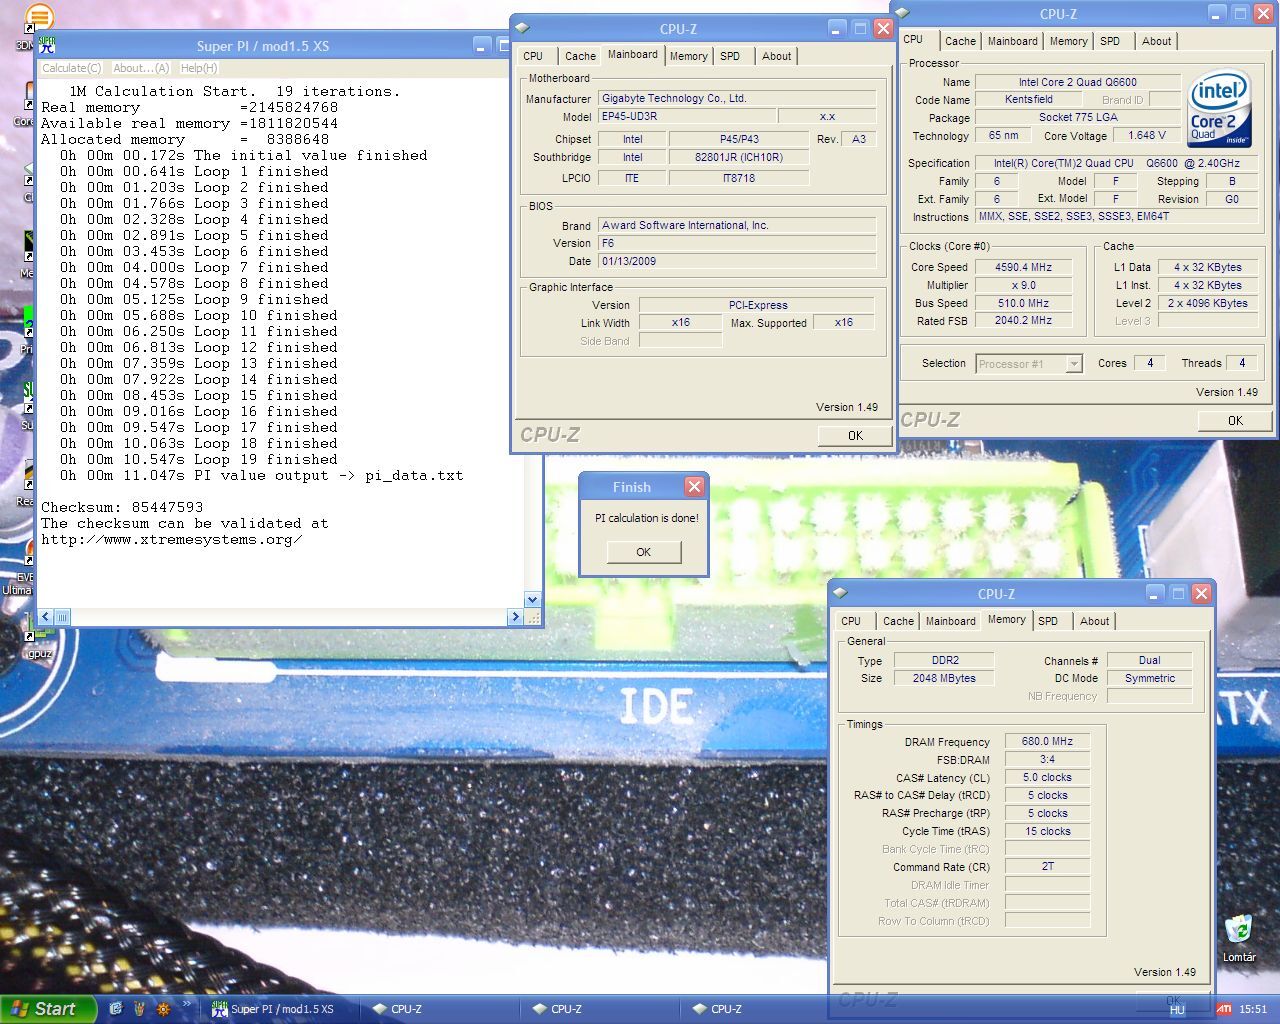The width and height of the screenshot is (1280, 1024).
Task: Open Cache tab in processor CPU-Z window
Action: click(960, 41)
